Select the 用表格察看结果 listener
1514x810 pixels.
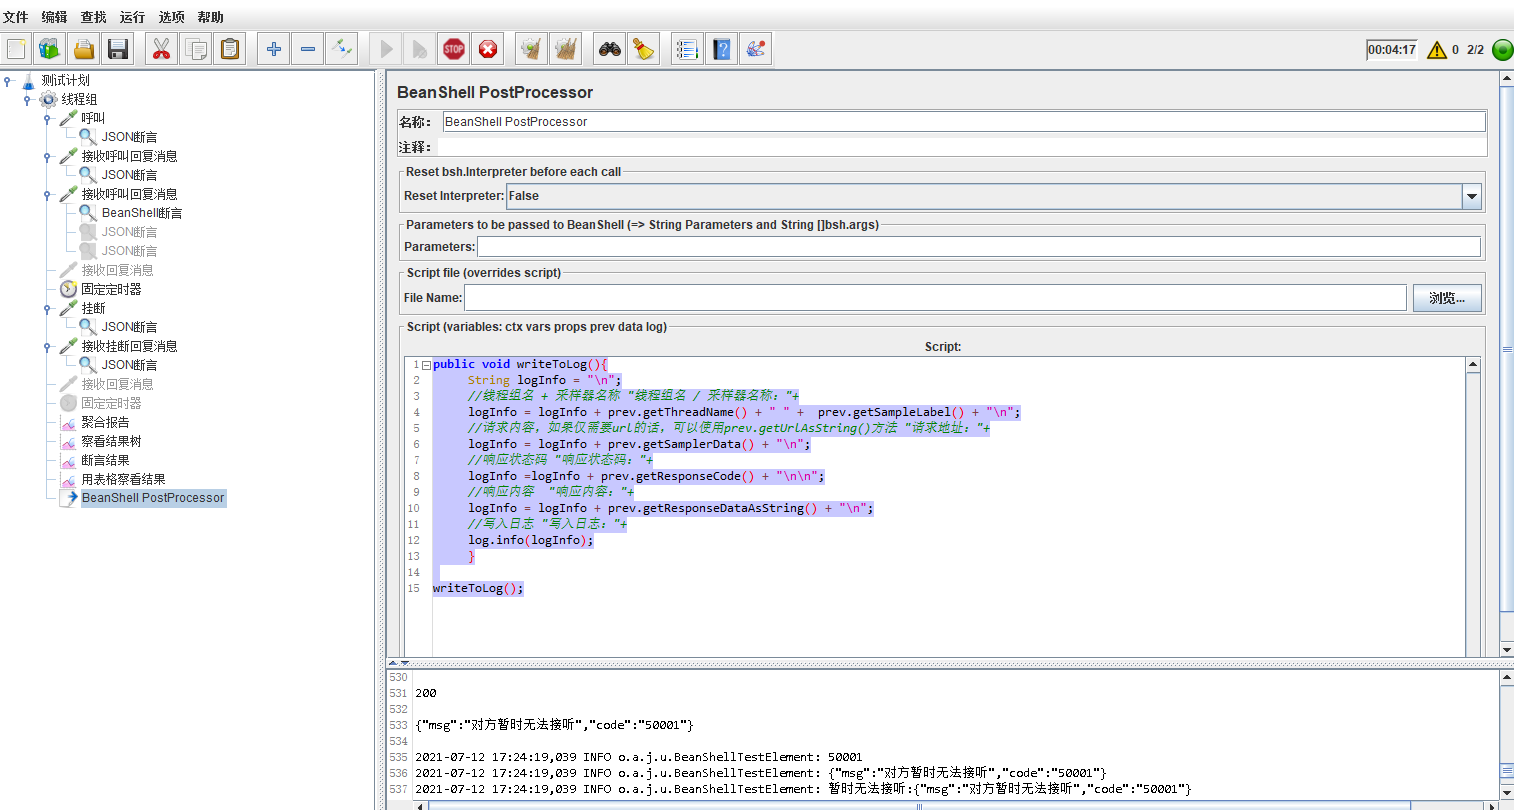tap(123, 479)
